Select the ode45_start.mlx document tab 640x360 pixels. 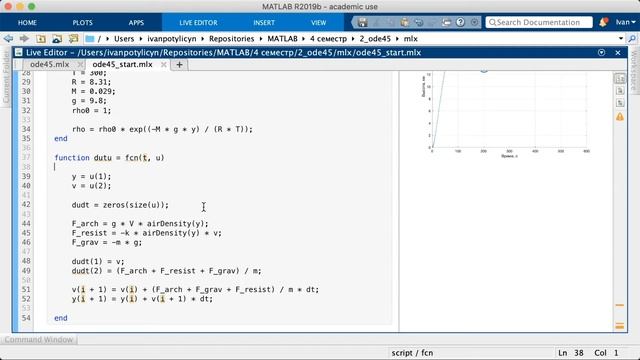122,64
